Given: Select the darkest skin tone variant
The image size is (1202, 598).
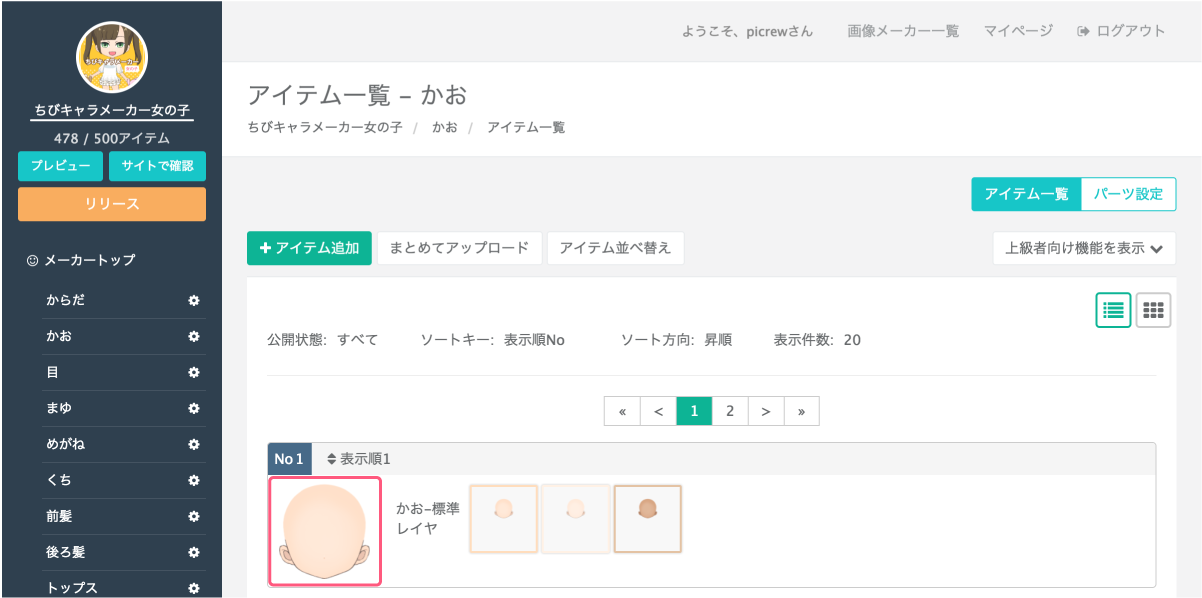Looking at the screenshot, I should 647,519.
